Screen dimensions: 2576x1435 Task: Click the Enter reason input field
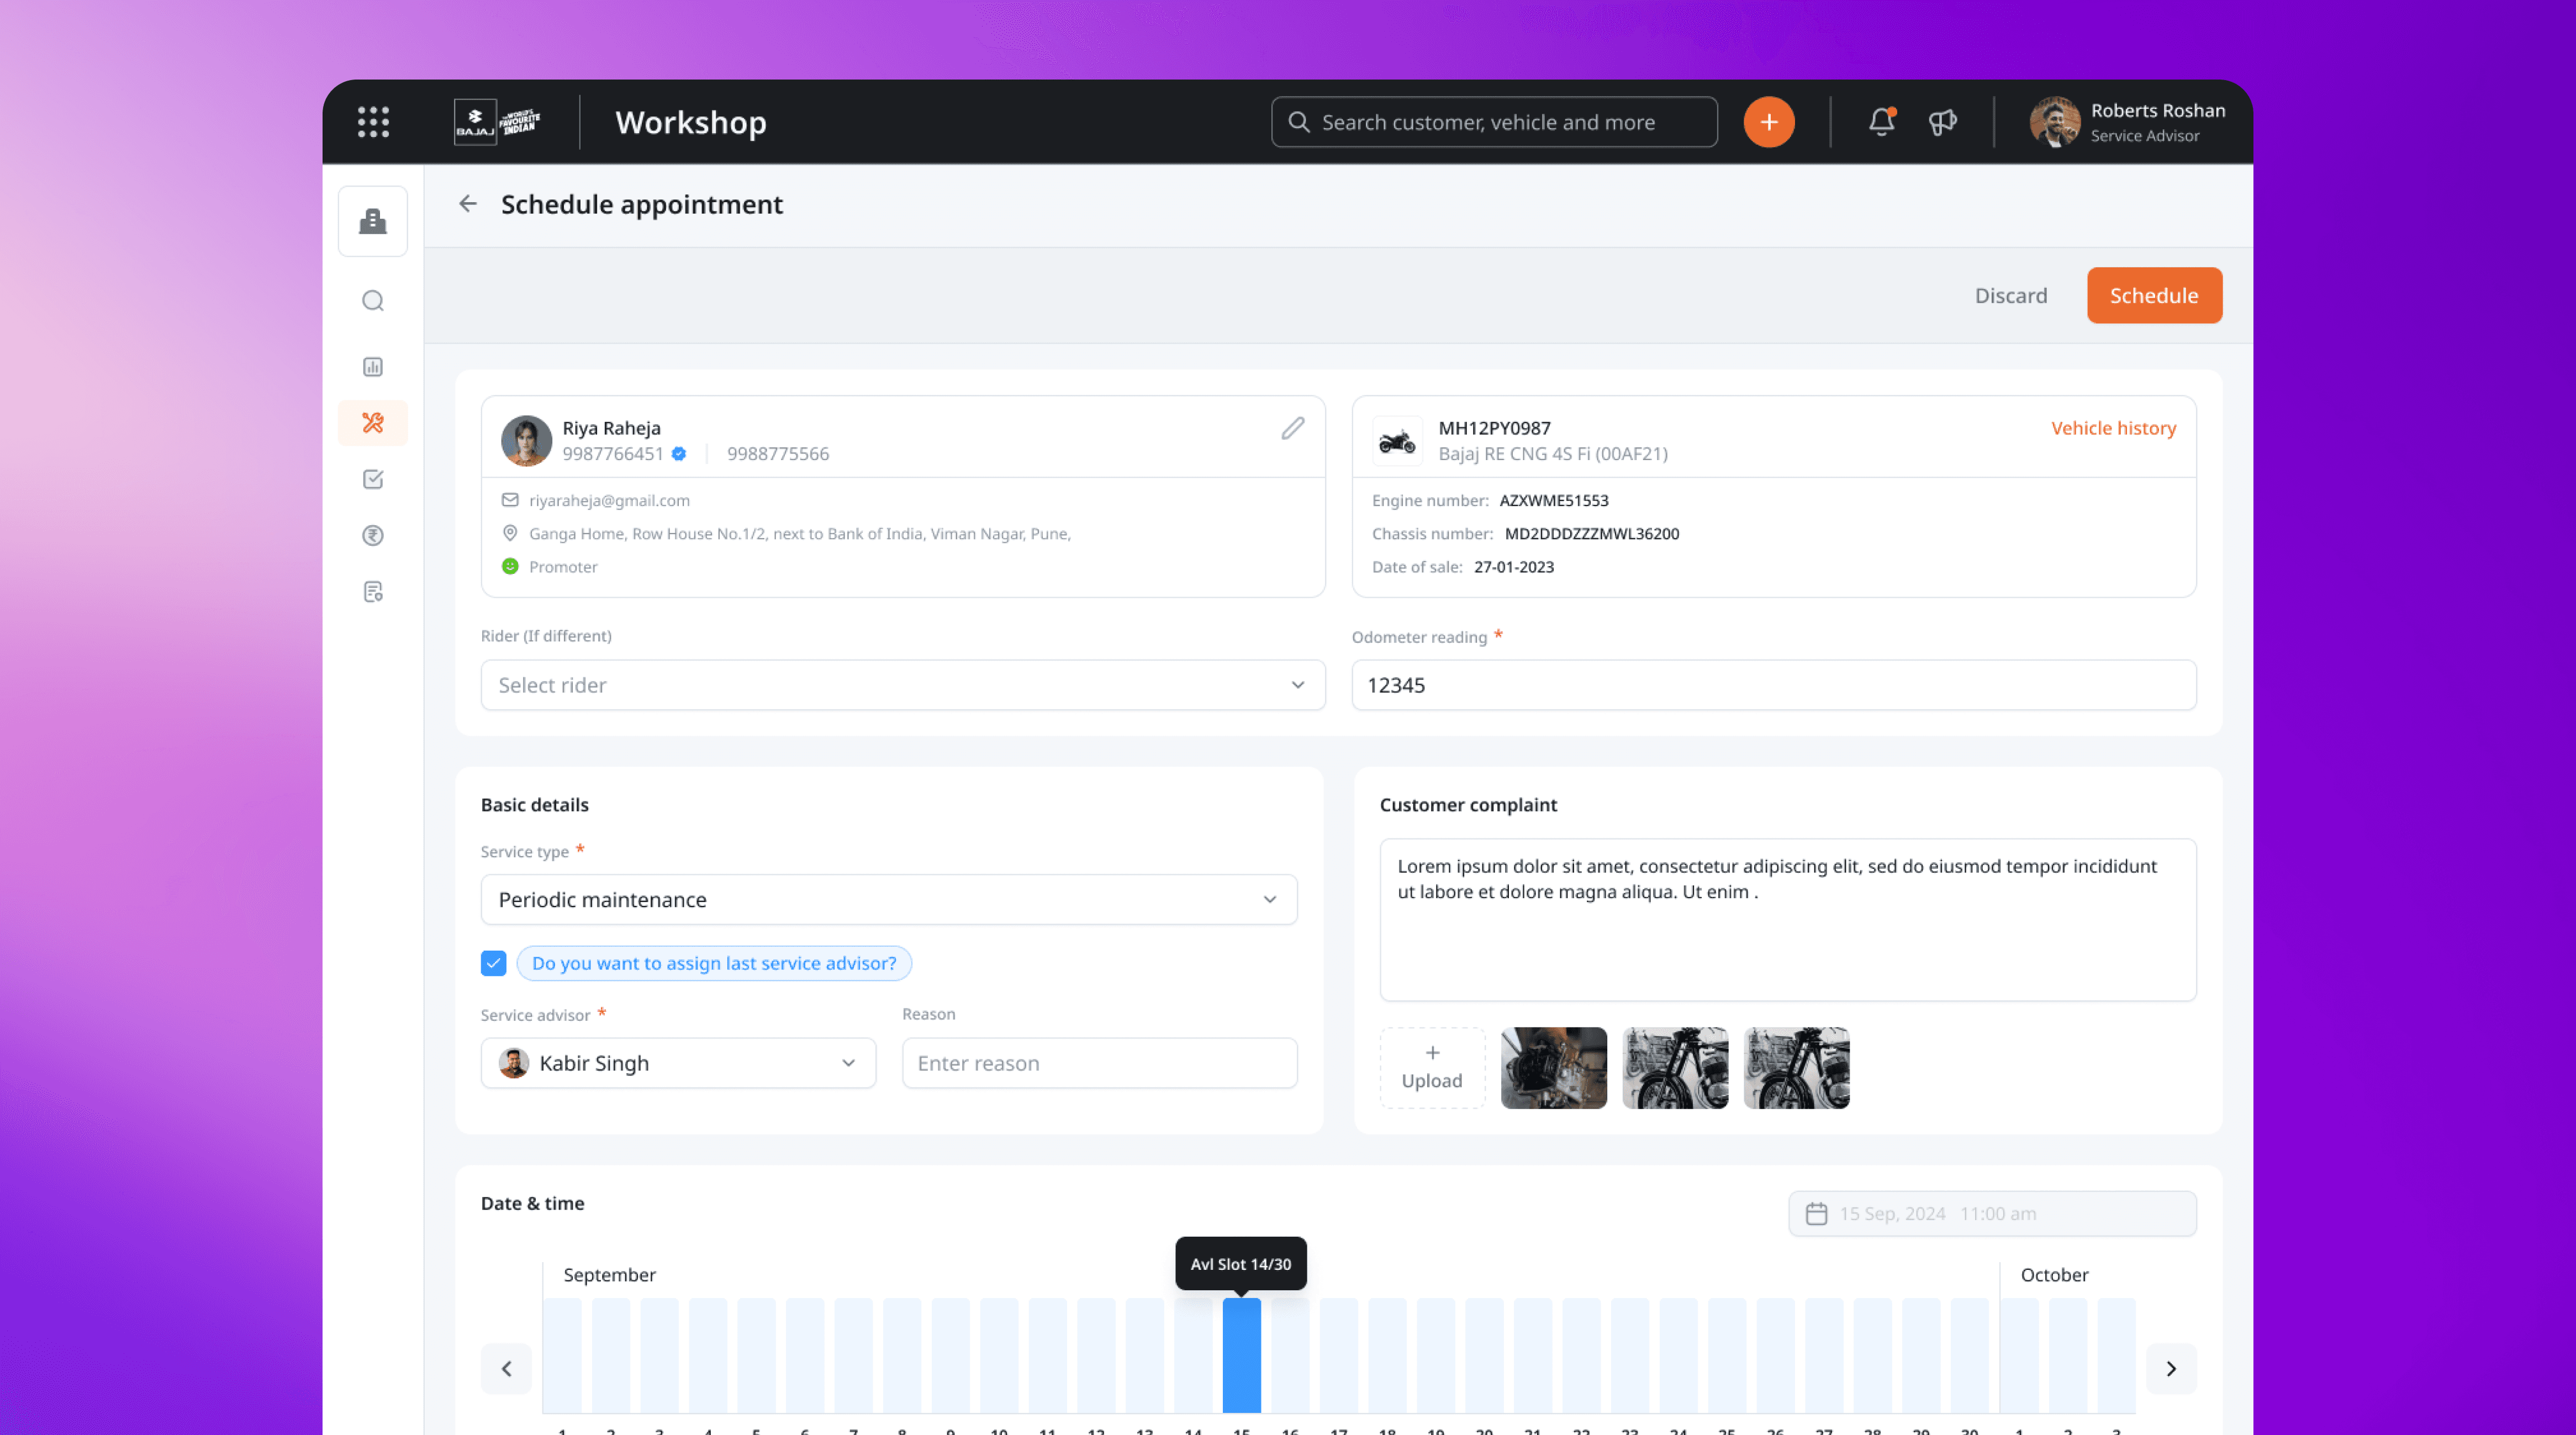pos(1099,1063)
